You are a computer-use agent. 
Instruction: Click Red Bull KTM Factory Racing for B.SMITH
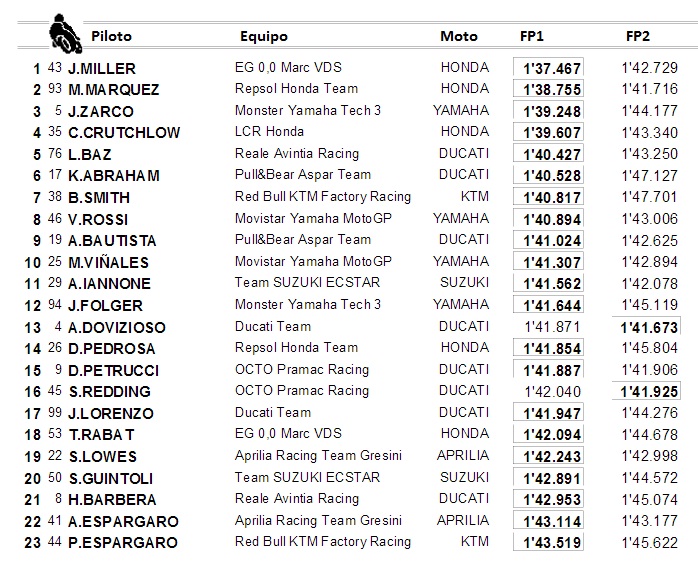pos(323,196)
